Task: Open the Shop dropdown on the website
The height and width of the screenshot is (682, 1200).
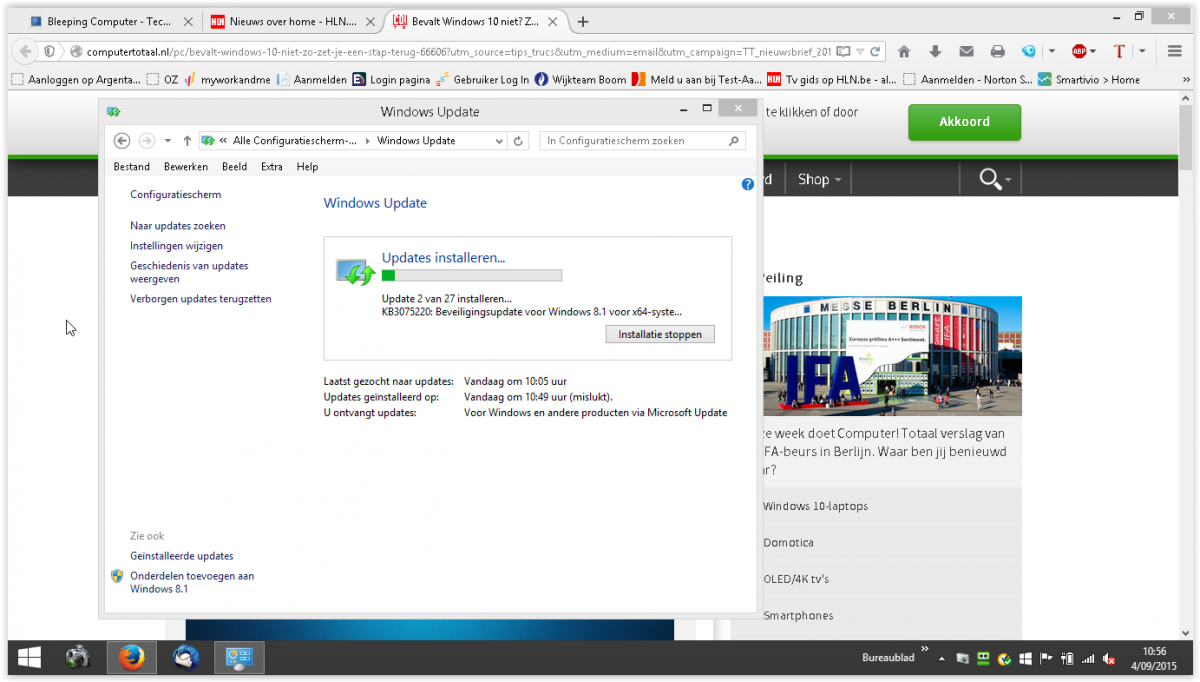Action: click(819, 179)
